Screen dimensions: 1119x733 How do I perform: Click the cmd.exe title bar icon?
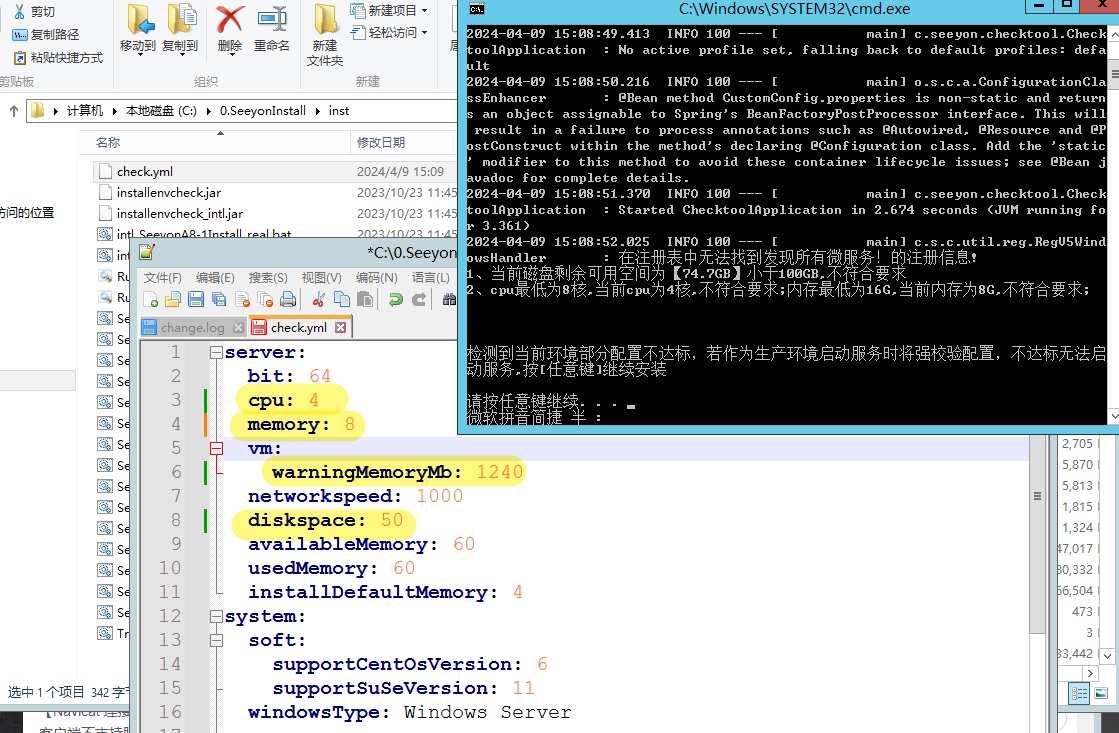477,9
